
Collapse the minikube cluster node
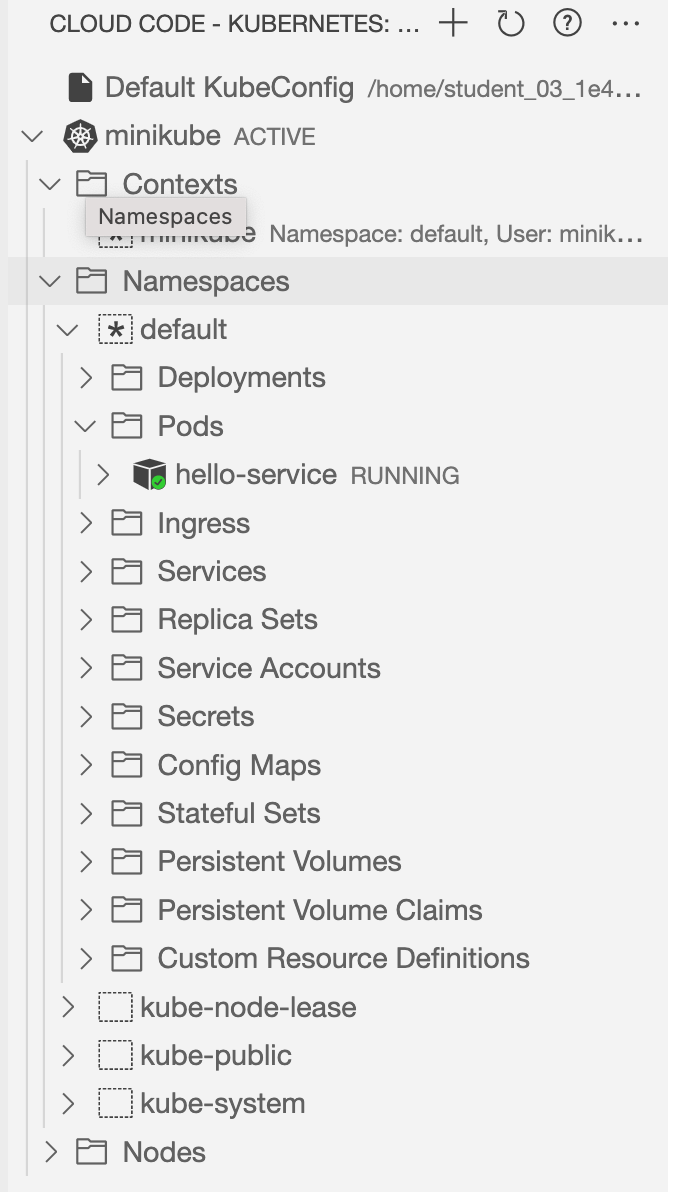tap(33, 136)
